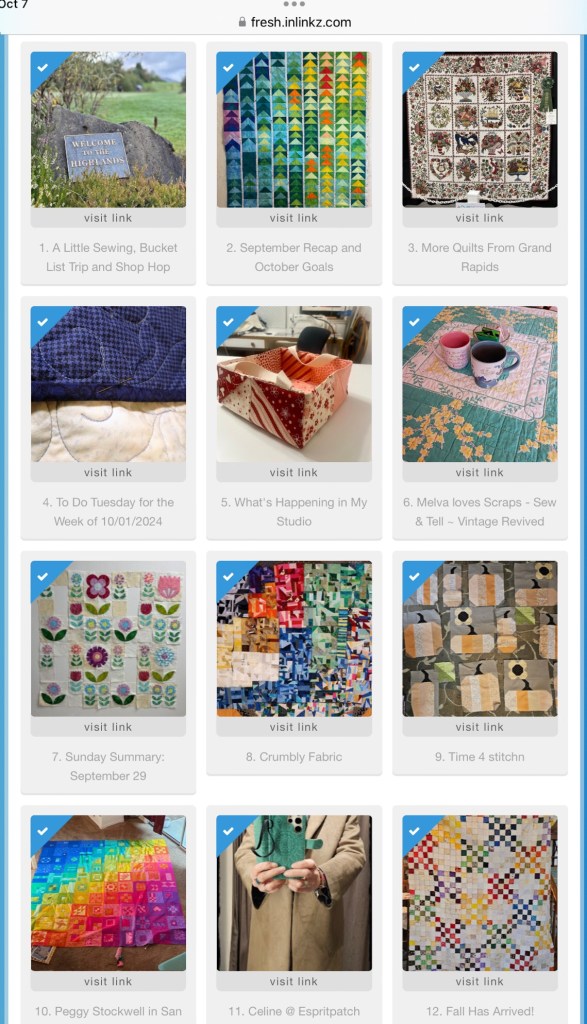The height and width of the screenshot is (1024, 587).
Task: Tap the checkmark badge on flower applique thumbnail
Action: pos(42,577)
